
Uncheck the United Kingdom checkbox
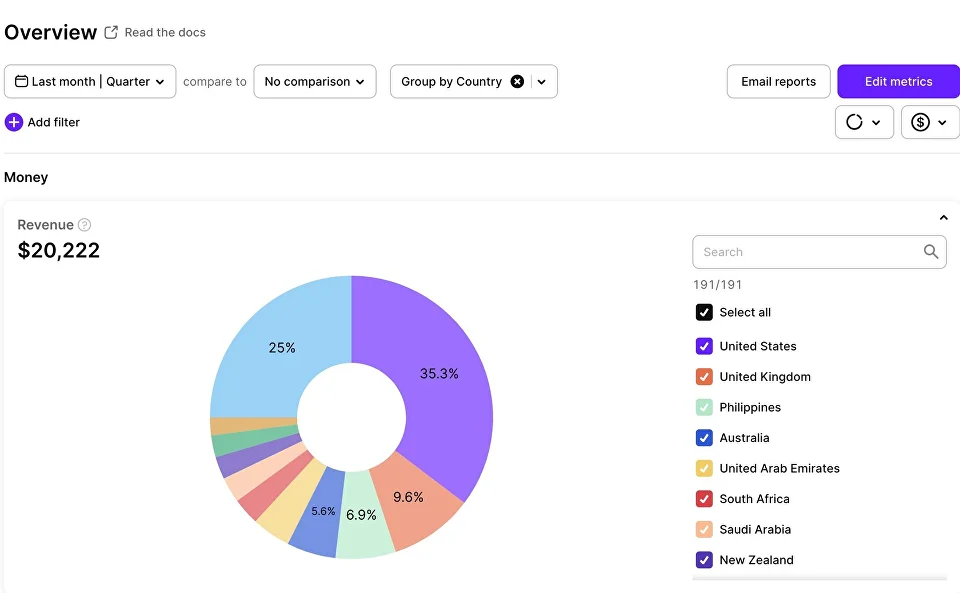pyautogui.click(x=704, y=377)
